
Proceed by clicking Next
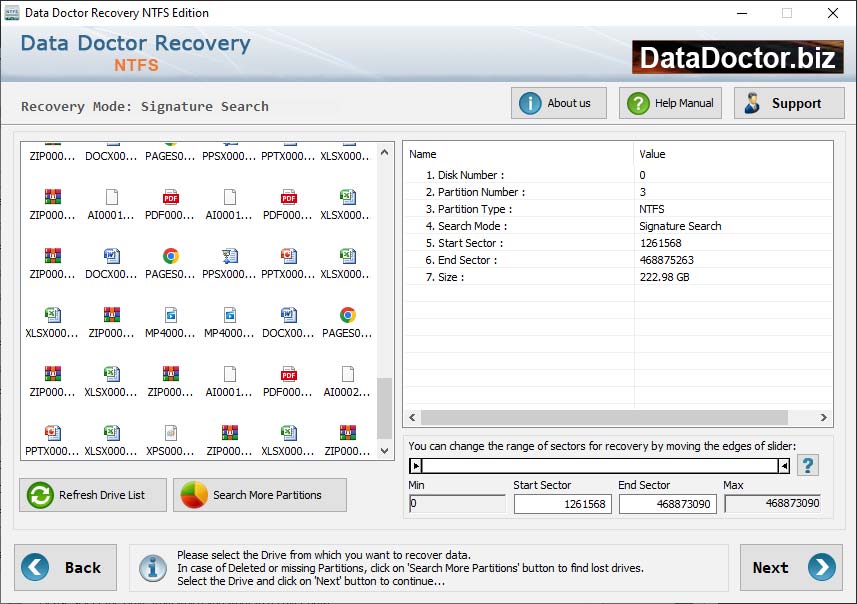[x=790, y=567]
